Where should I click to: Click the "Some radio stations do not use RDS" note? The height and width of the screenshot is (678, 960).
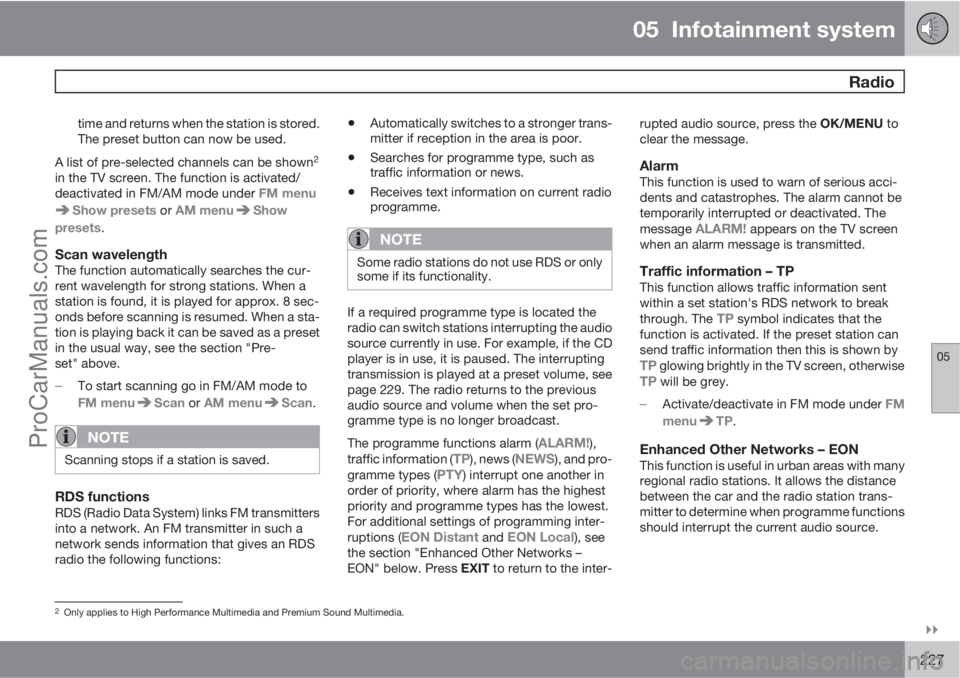coord(479,269)
